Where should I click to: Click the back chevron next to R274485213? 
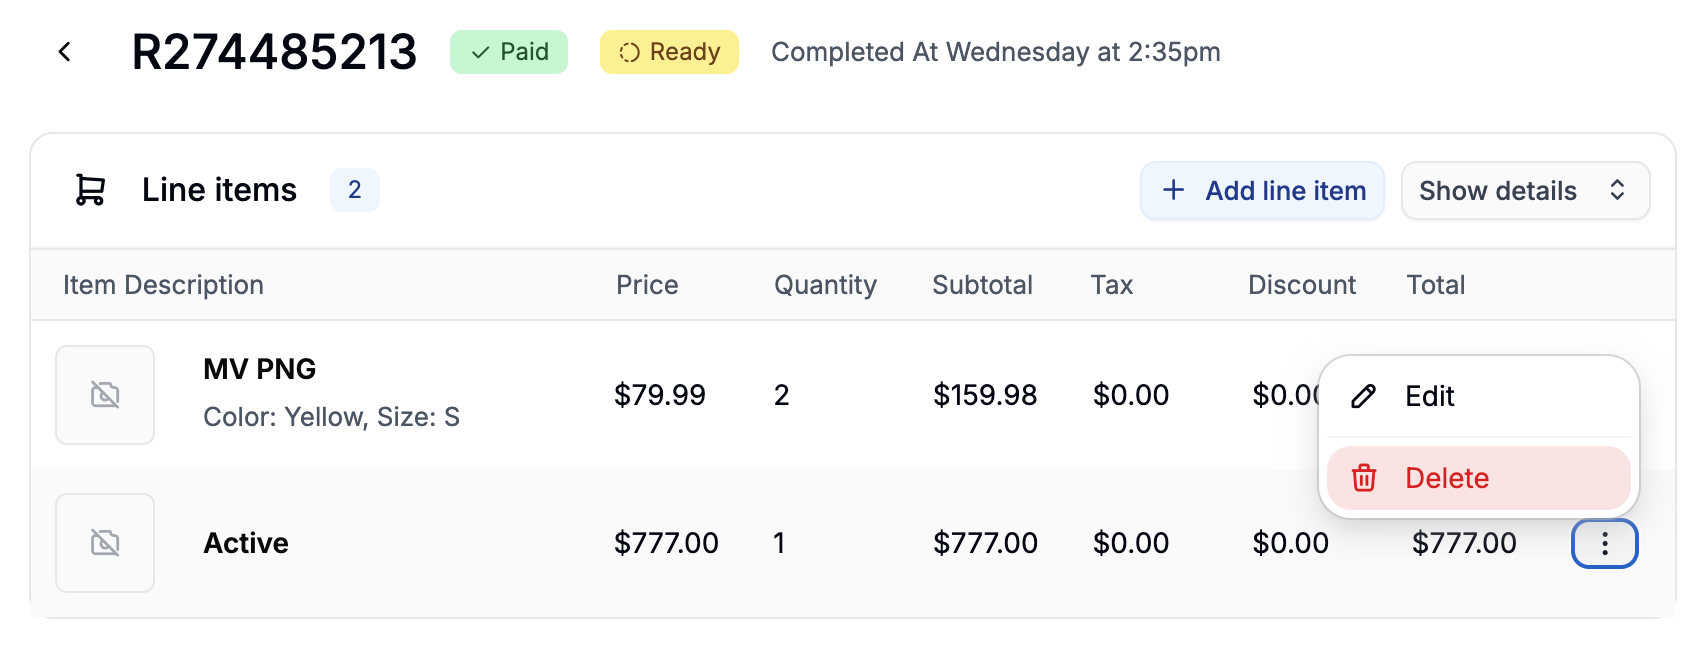tap(64, 51)
